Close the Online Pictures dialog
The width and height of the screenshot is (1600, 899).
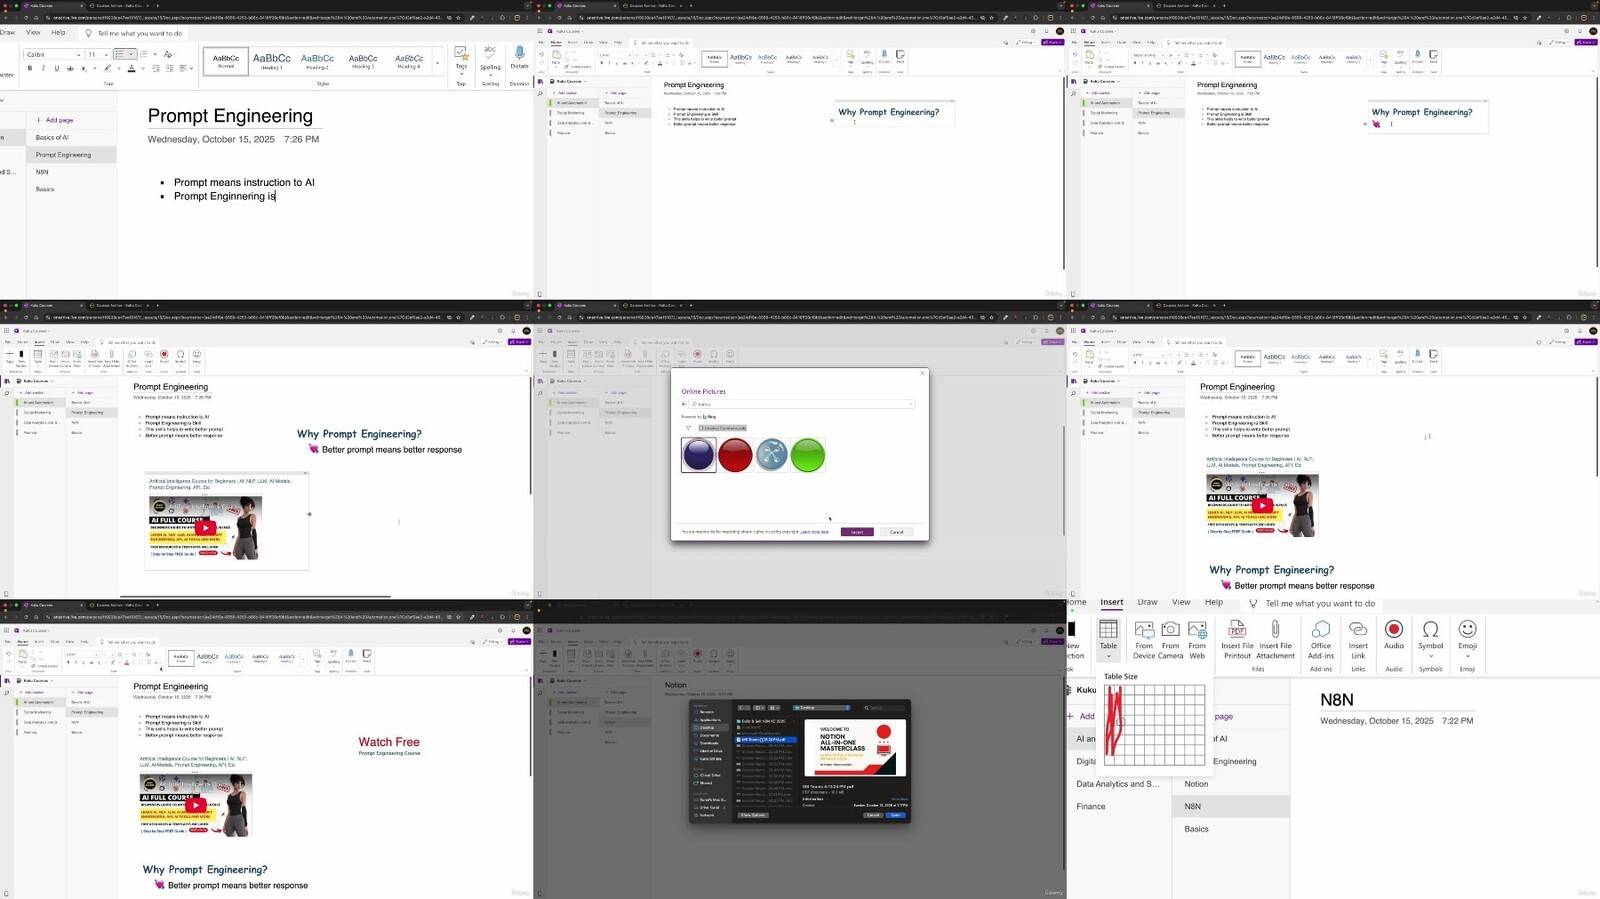click(922, 373)
